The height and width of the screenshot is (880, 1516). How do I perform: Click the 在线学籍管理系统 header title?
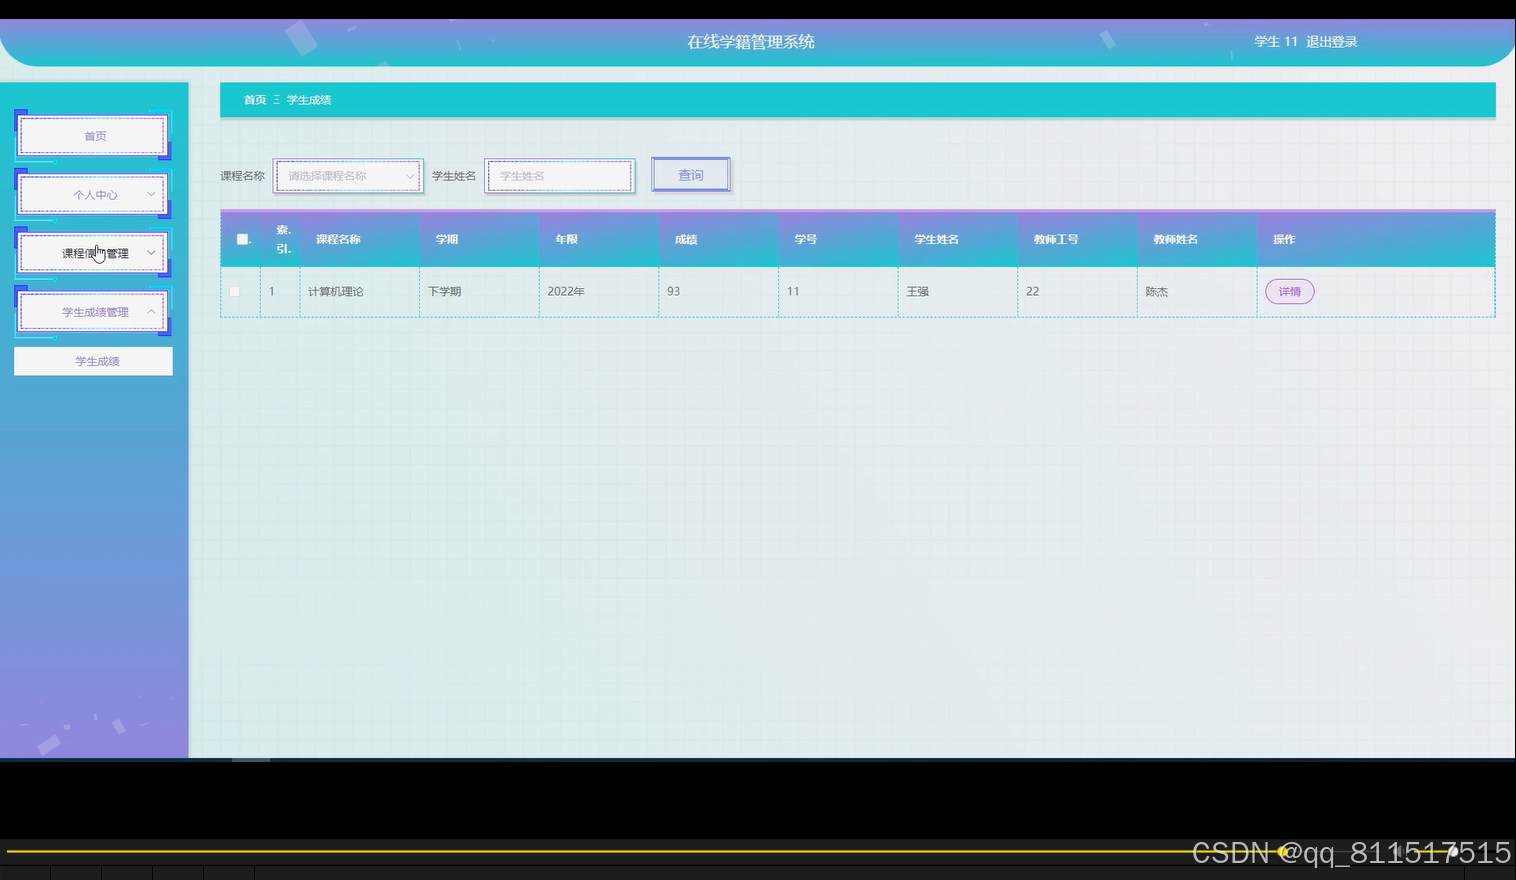point(751,42)
